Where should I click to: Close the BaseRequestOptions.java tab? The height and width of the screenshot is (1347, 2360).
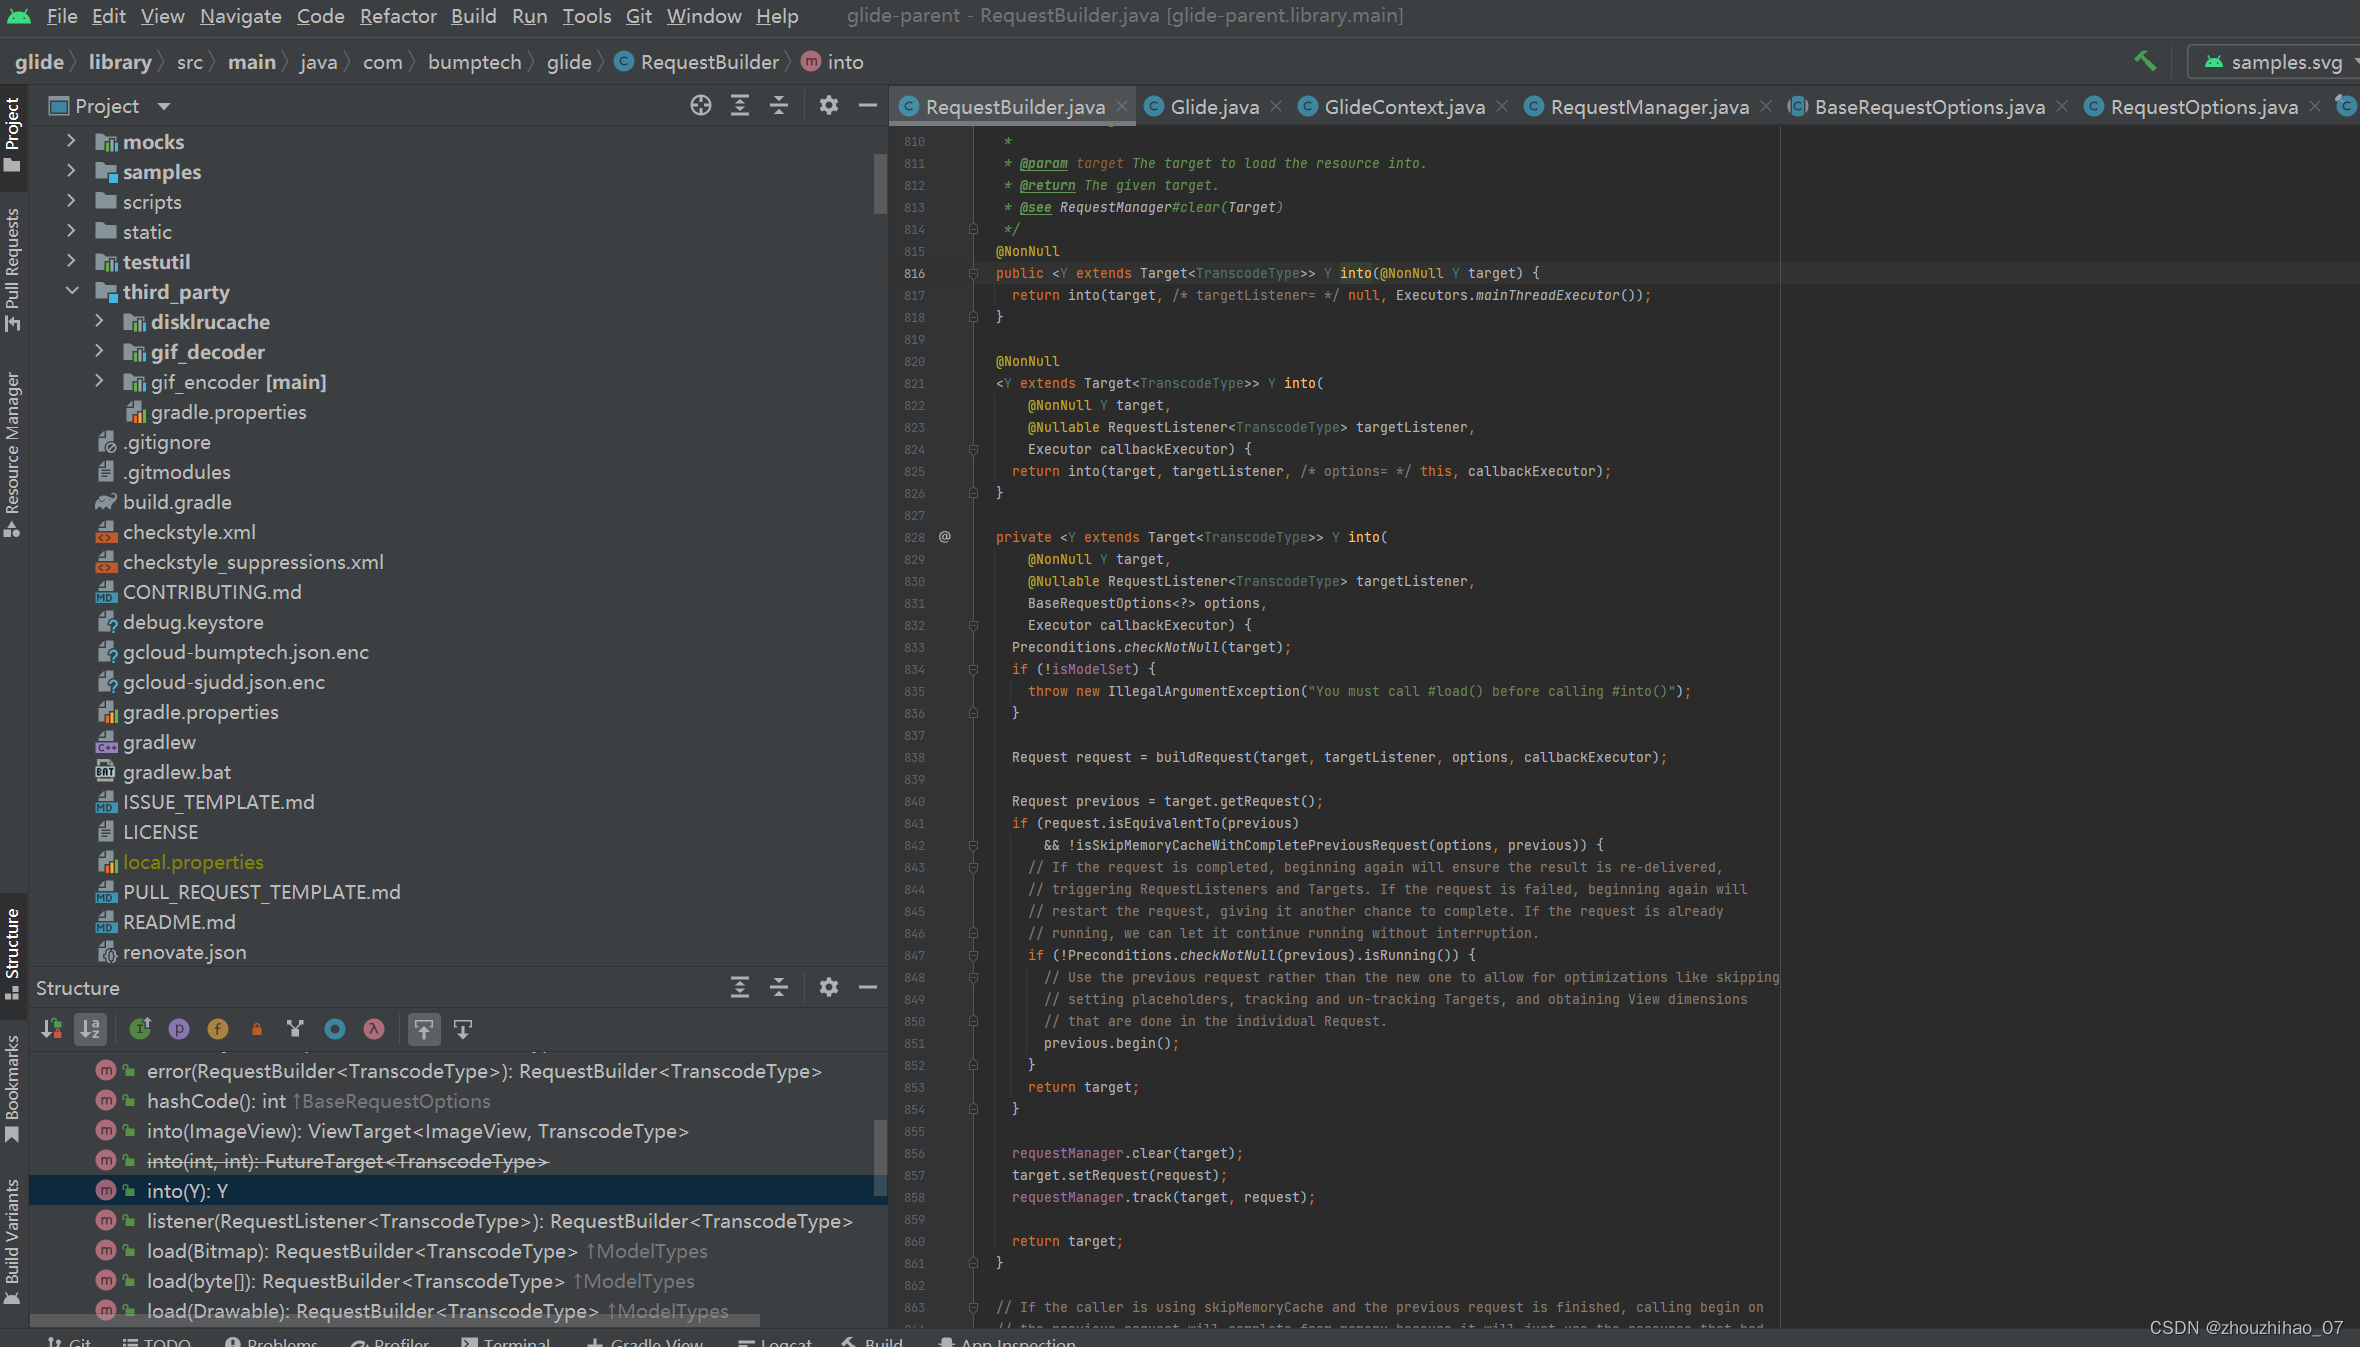click(2062, 107)
